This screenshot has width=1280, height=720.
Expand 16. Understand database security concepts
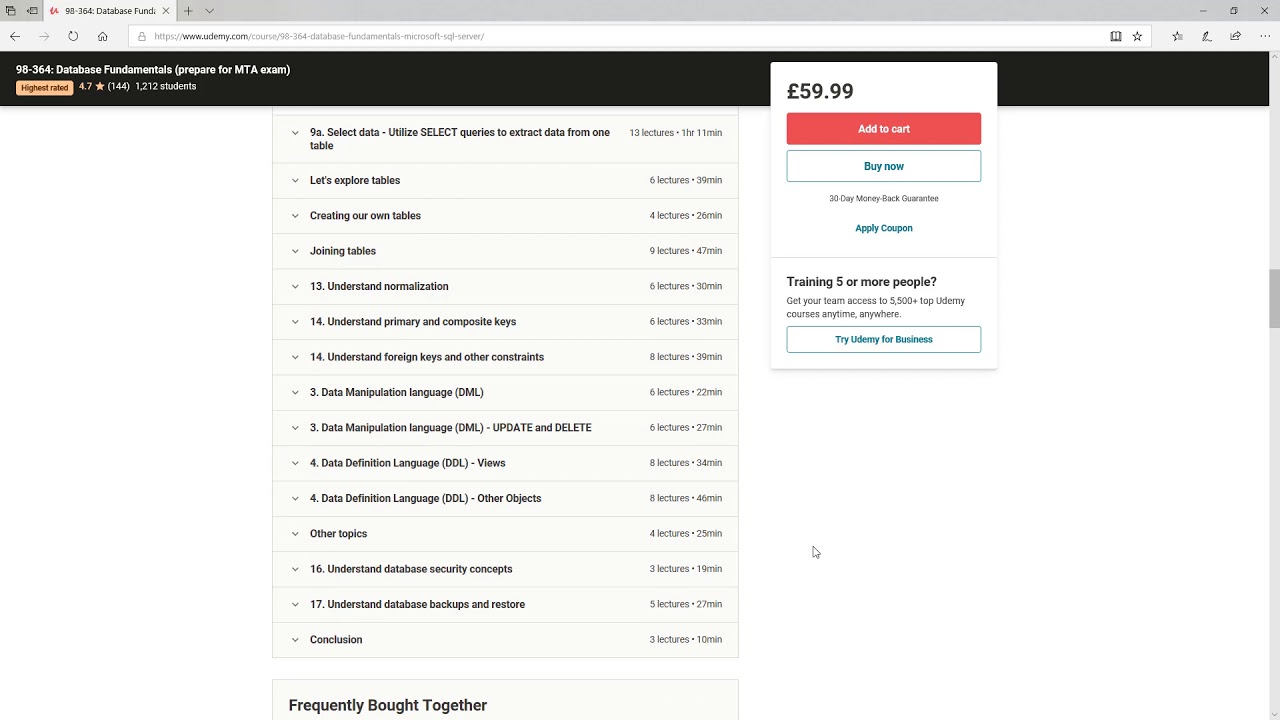click(411, 569)
